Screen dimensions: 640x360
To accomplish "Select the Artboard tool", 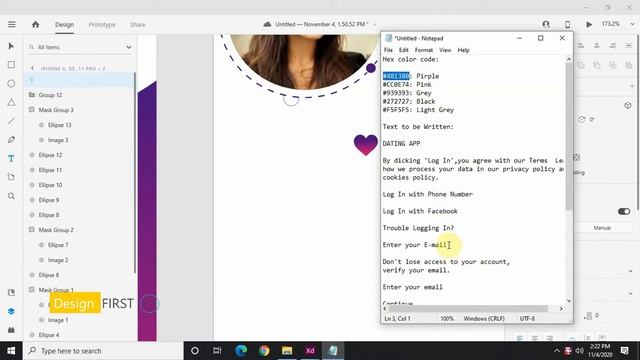I will [x=11, y=177].
